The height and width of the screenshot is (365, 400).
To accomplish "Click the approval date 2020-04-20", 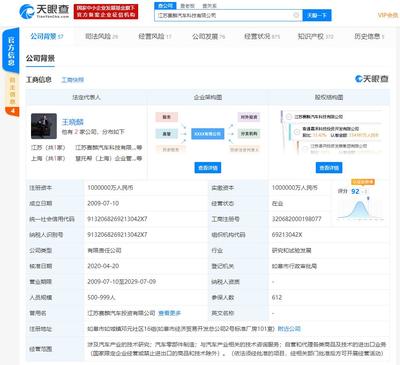I will point(103,266).
